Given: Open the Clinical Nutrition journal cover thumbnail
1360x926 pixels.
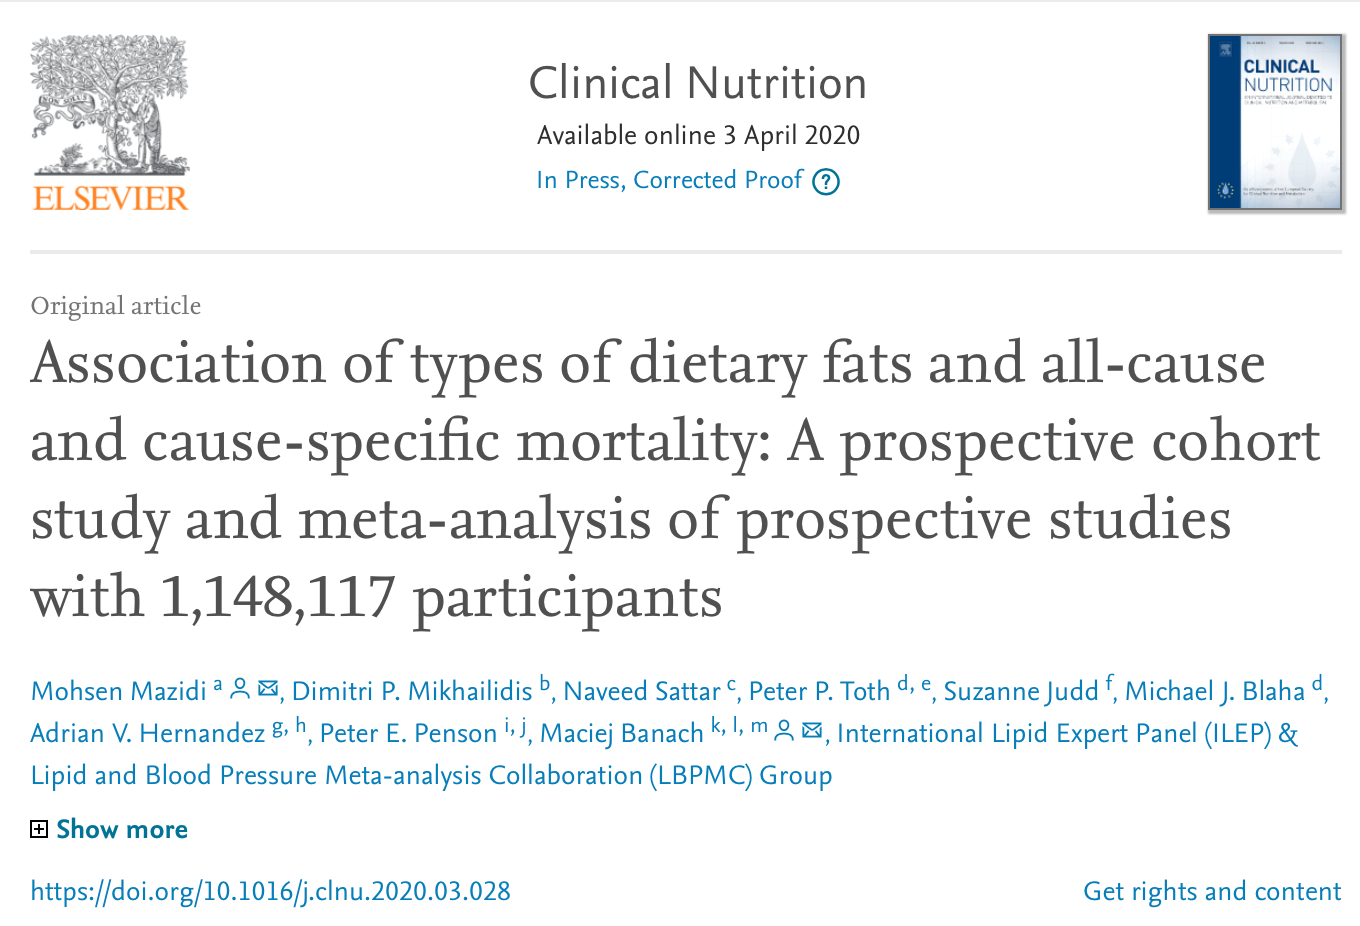Looking at the screenshot, I should click(x=1275, y=123).
